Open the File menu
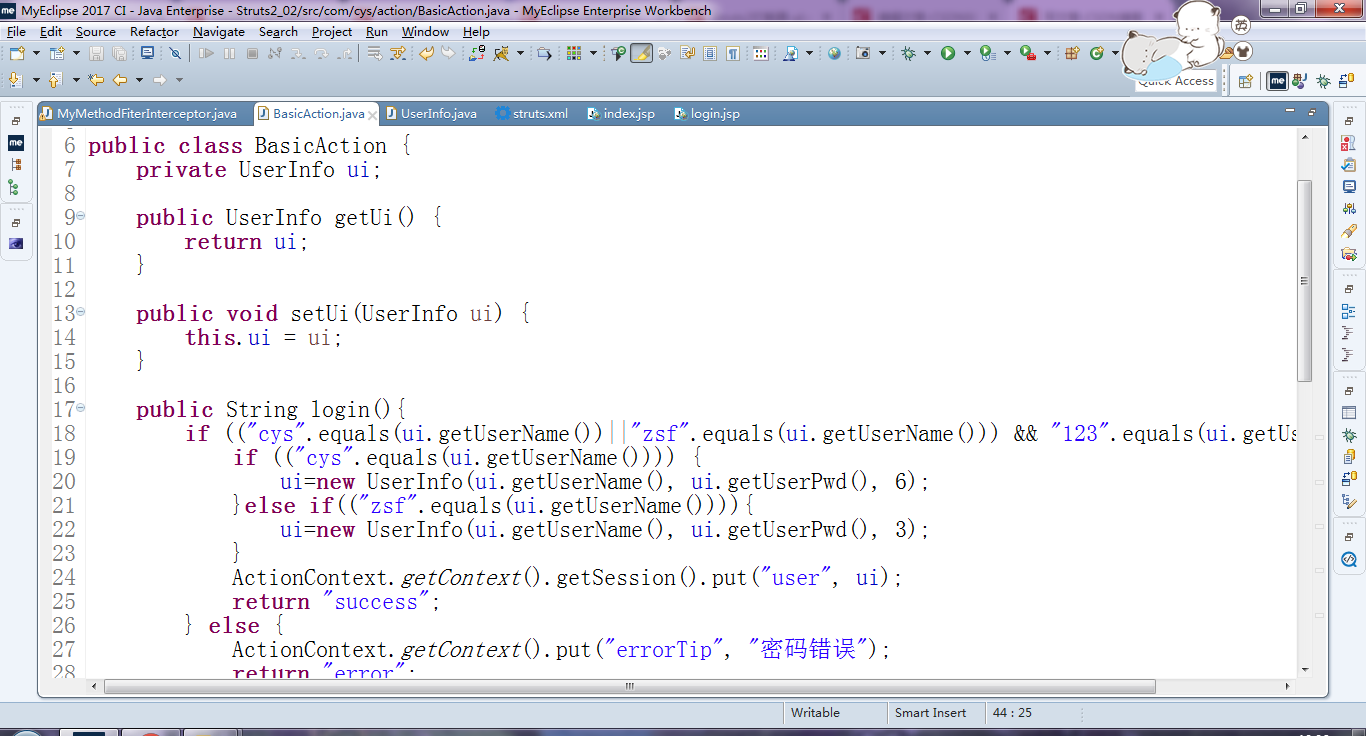 pyautogui.click(x=16, y=31)
